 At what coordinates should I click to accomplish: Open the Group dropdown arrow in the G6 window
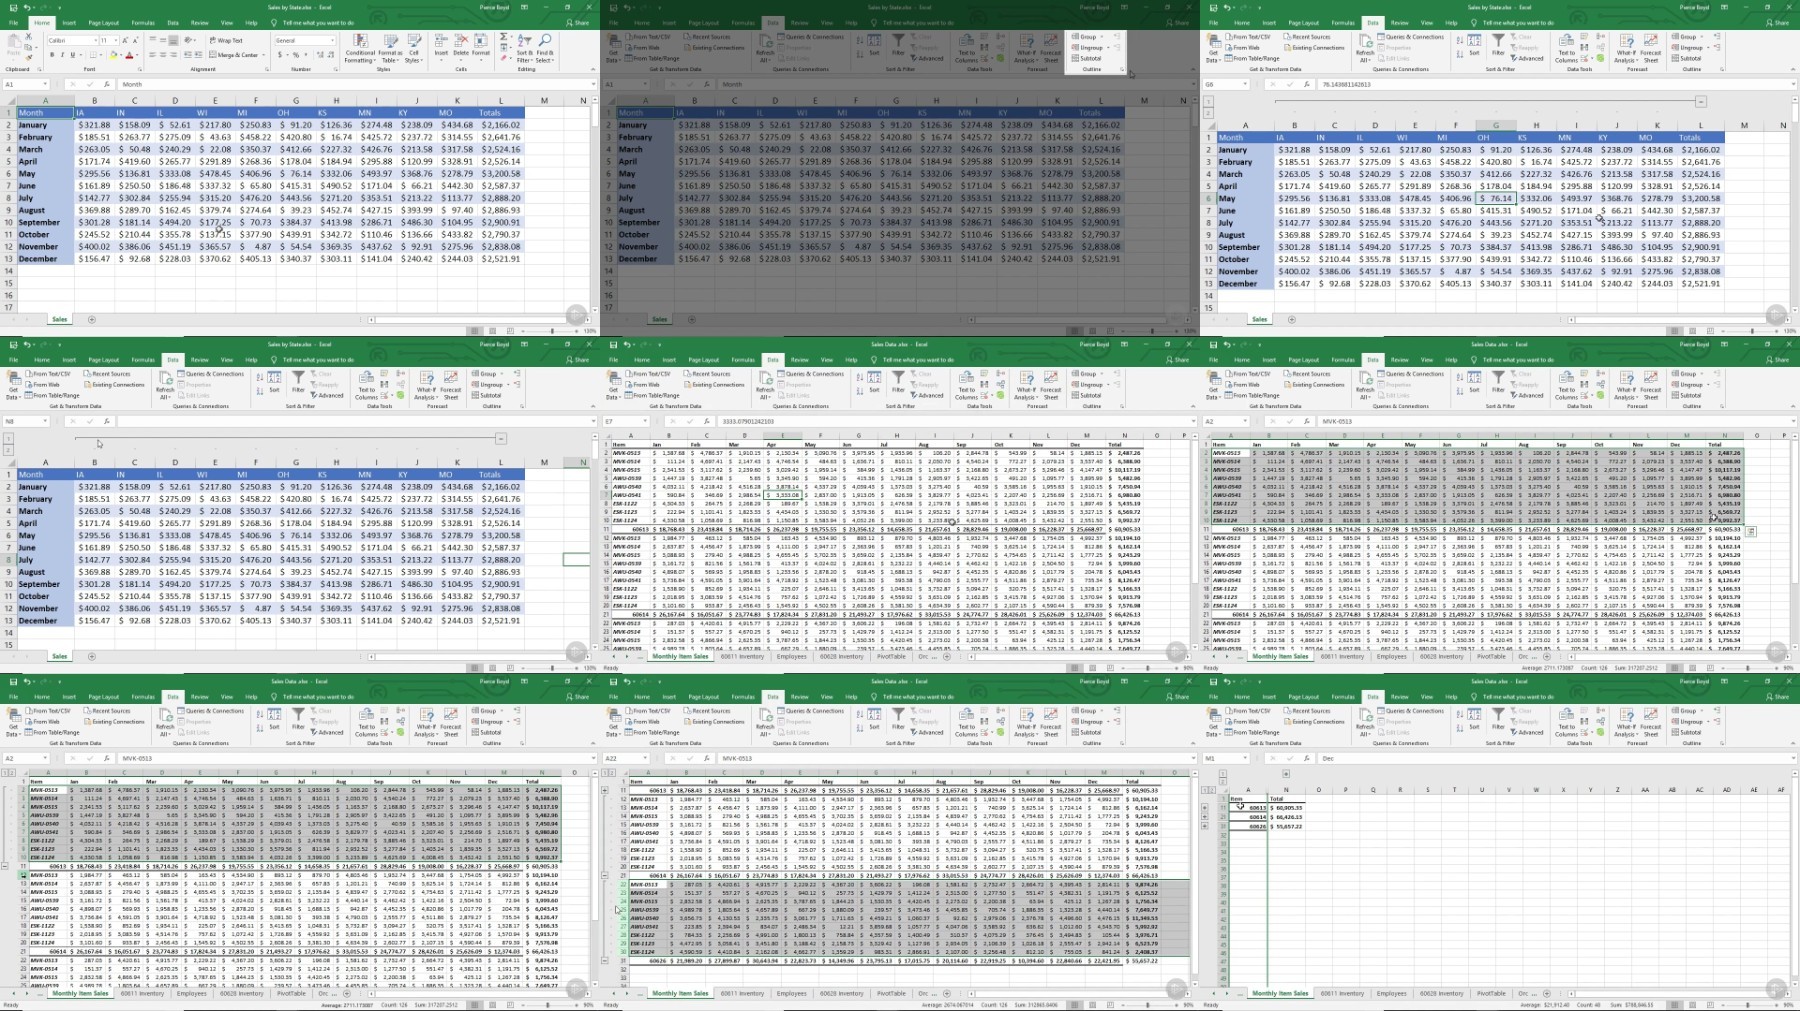(1702, 37)
